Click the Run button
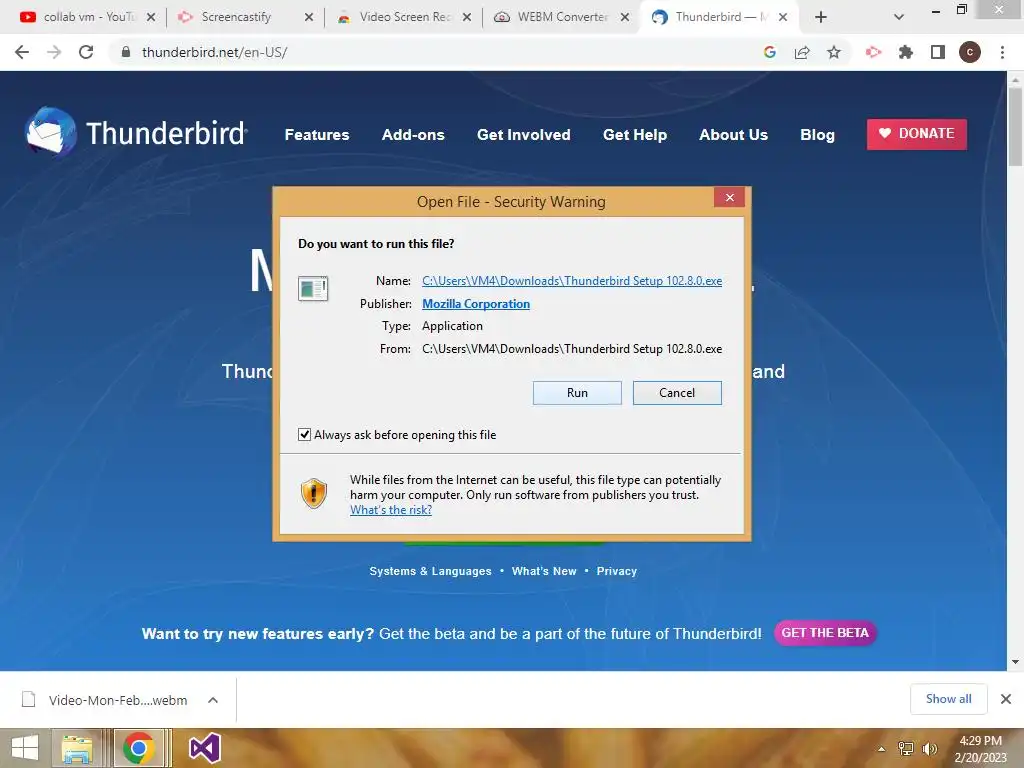The height and width of the screenshot is (768, 1024). 577,392
